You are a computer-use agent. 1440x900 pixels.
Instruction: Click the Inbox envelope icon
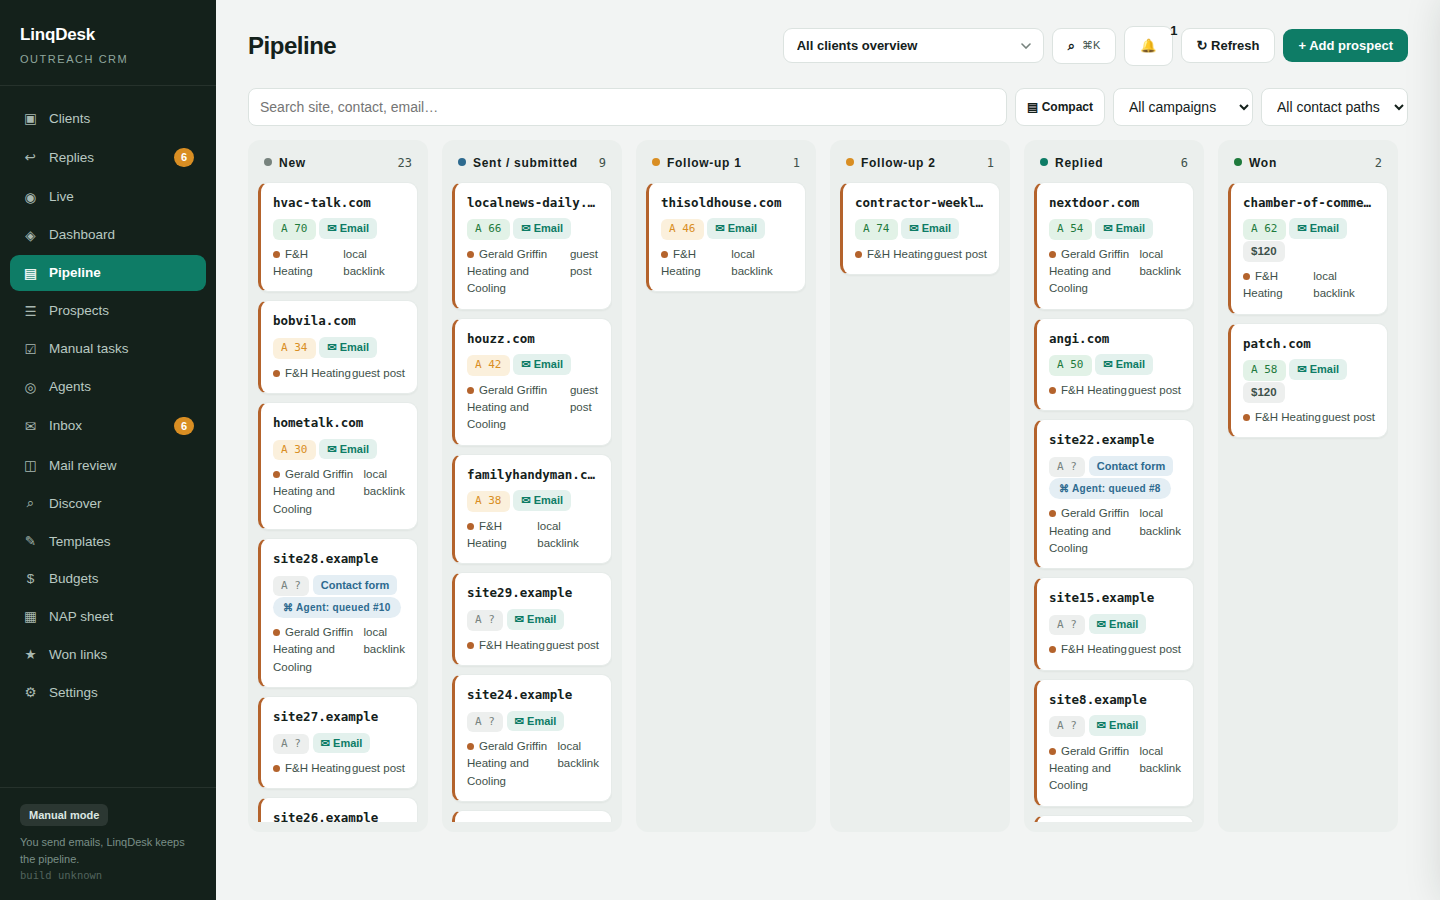click(x=30, y=426)
